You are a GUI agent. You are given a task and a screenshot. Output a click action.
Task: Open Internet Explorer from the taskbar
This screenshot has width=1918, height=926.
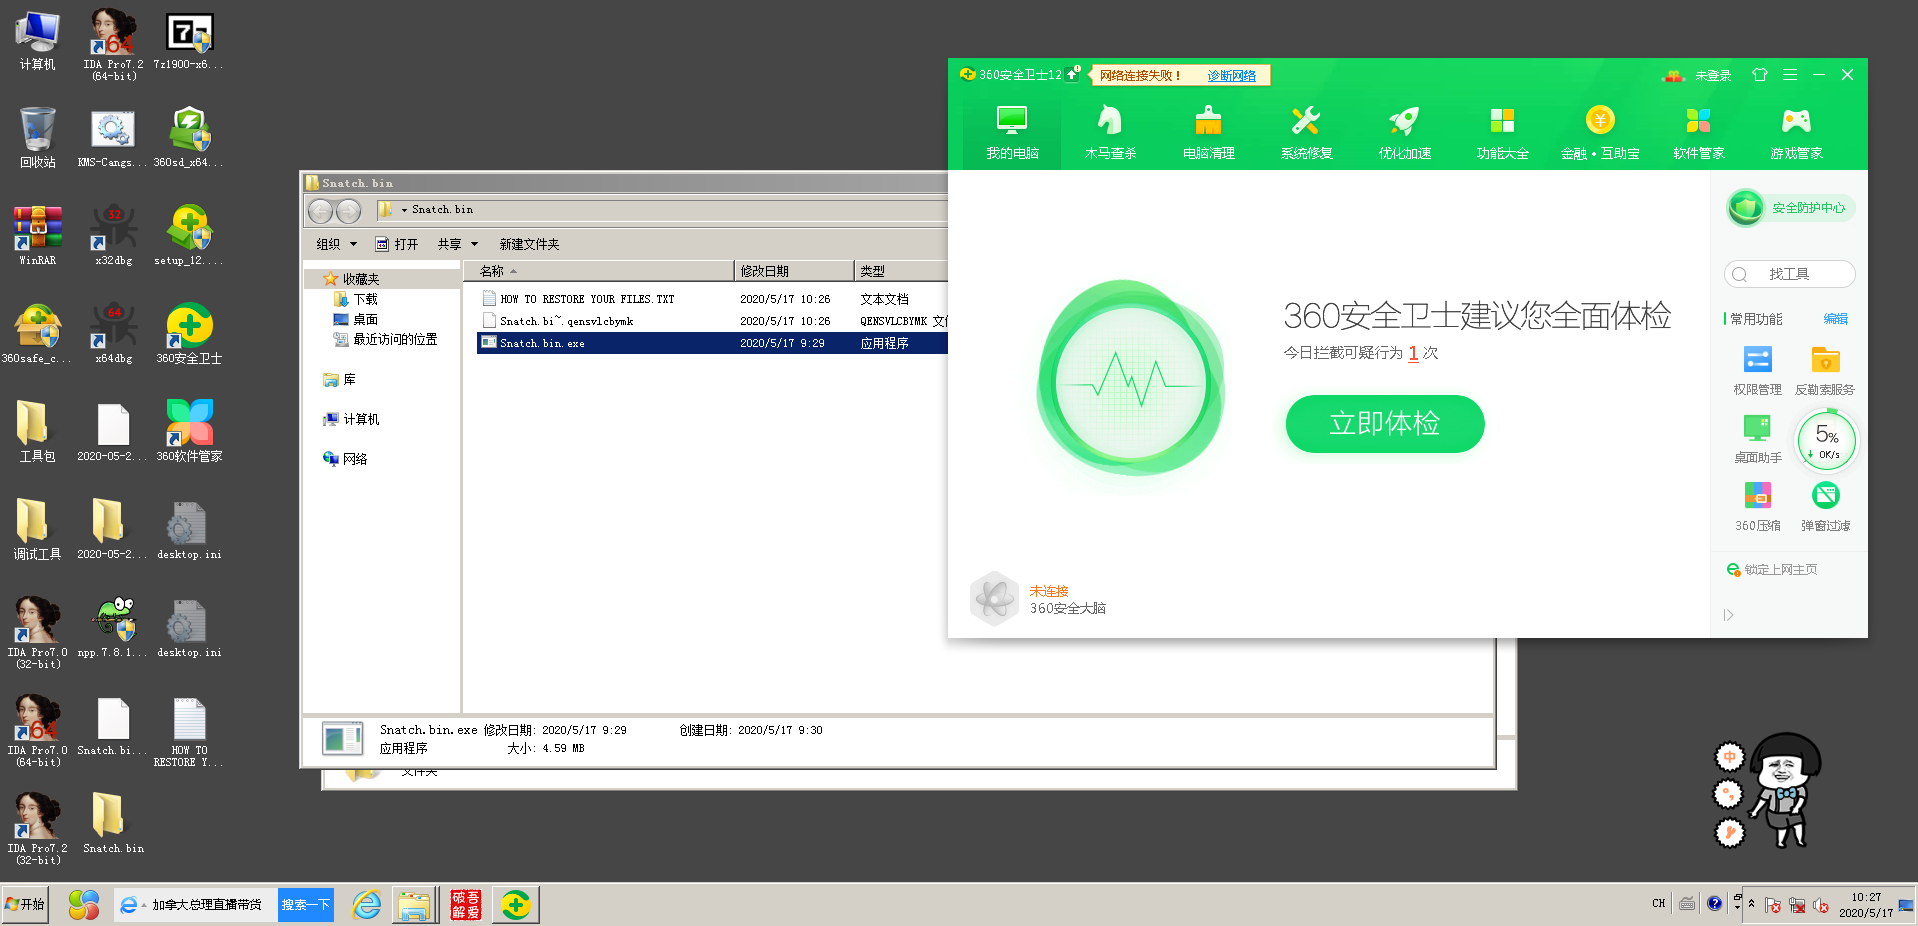[367, 905]
